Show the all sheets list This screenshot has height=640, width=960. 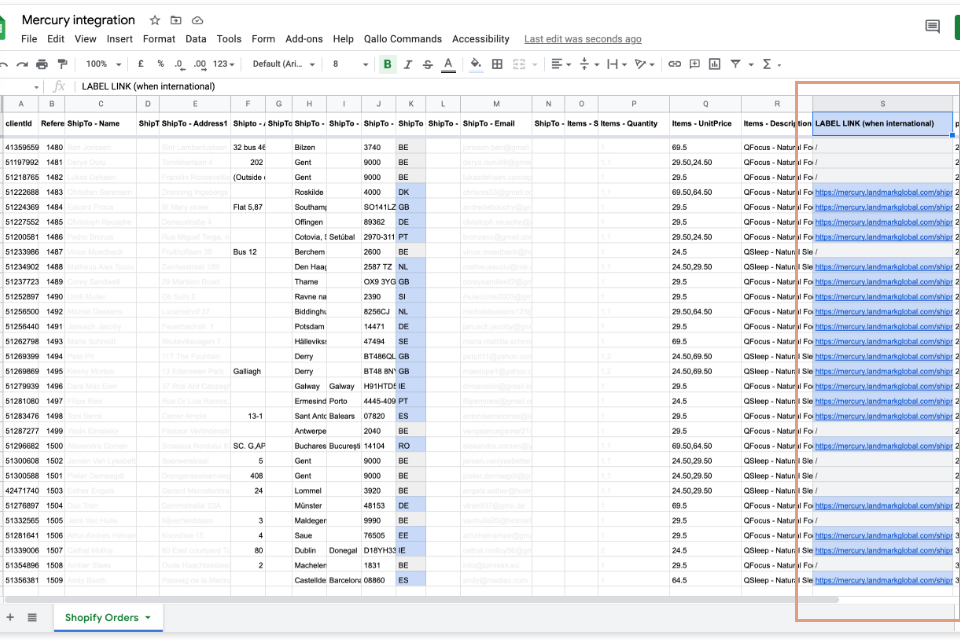click(x=32, y=617)
